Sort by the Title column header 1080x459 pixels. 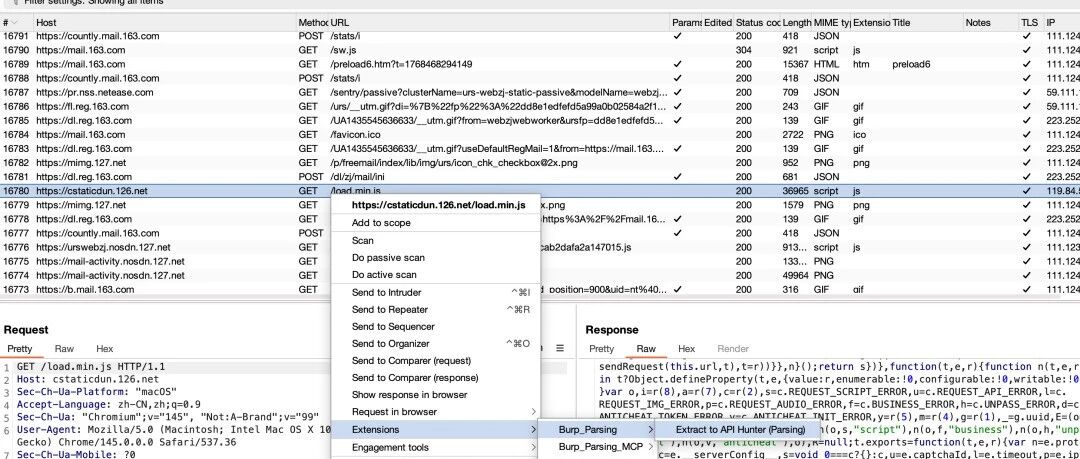pyautogui.click(x=926, y=23)
